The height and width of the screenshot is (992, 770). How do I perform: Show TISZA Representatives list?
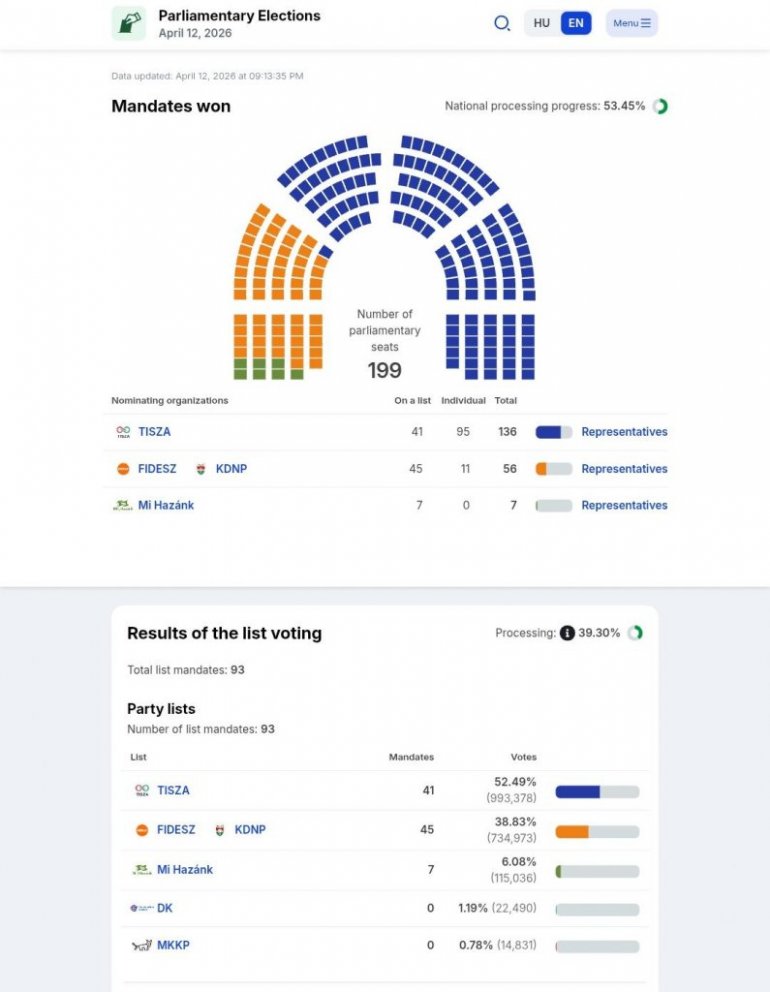click(x=624, y=432)
